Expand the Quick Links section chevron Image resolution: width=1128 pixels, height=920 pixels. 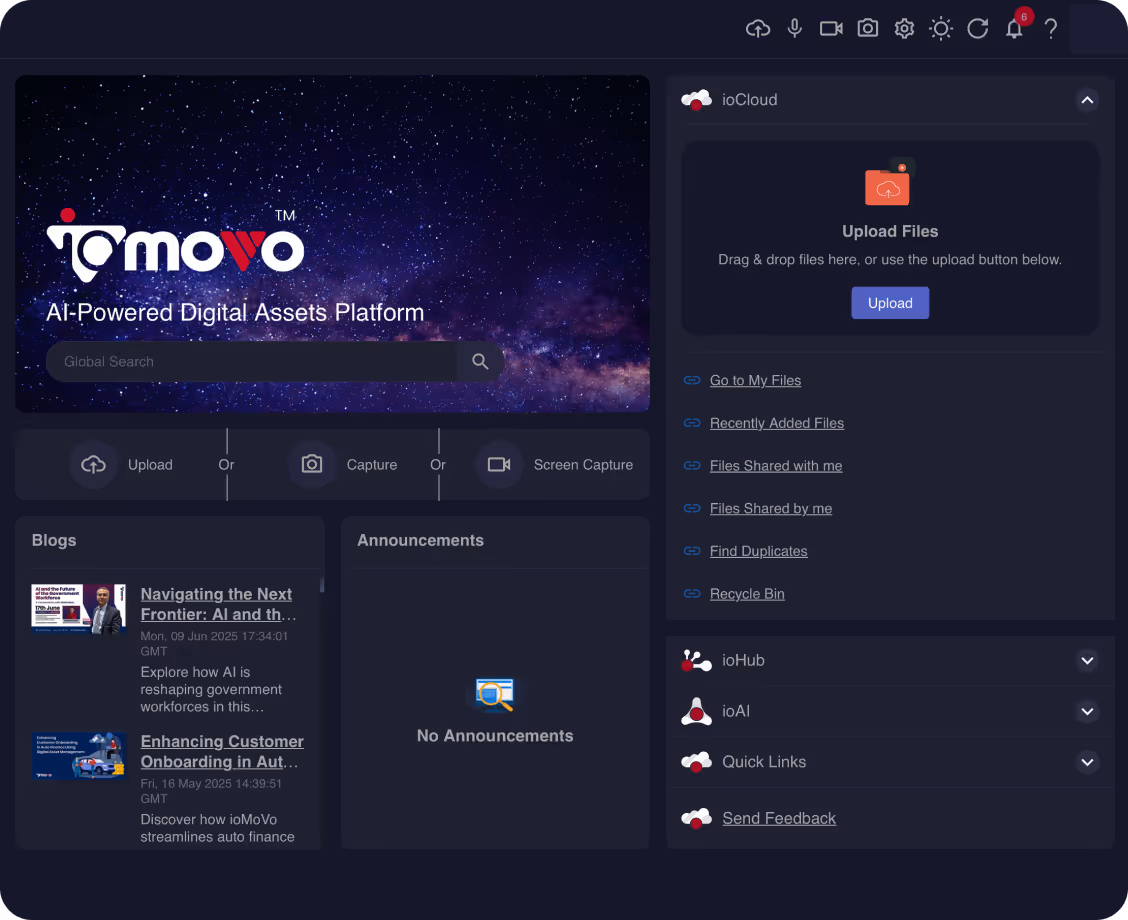coord(1087,762)
